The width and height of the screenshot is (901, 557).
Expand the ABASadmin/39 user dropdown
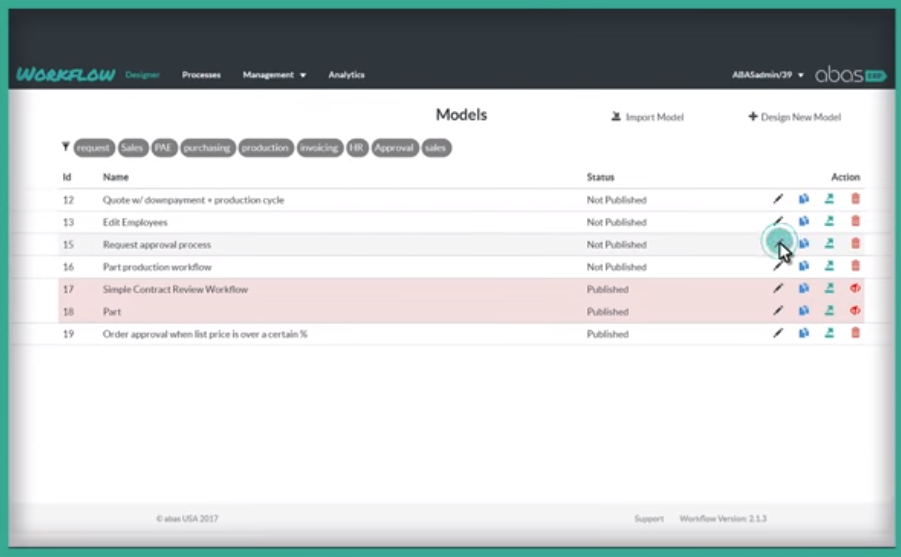point(768,75)
